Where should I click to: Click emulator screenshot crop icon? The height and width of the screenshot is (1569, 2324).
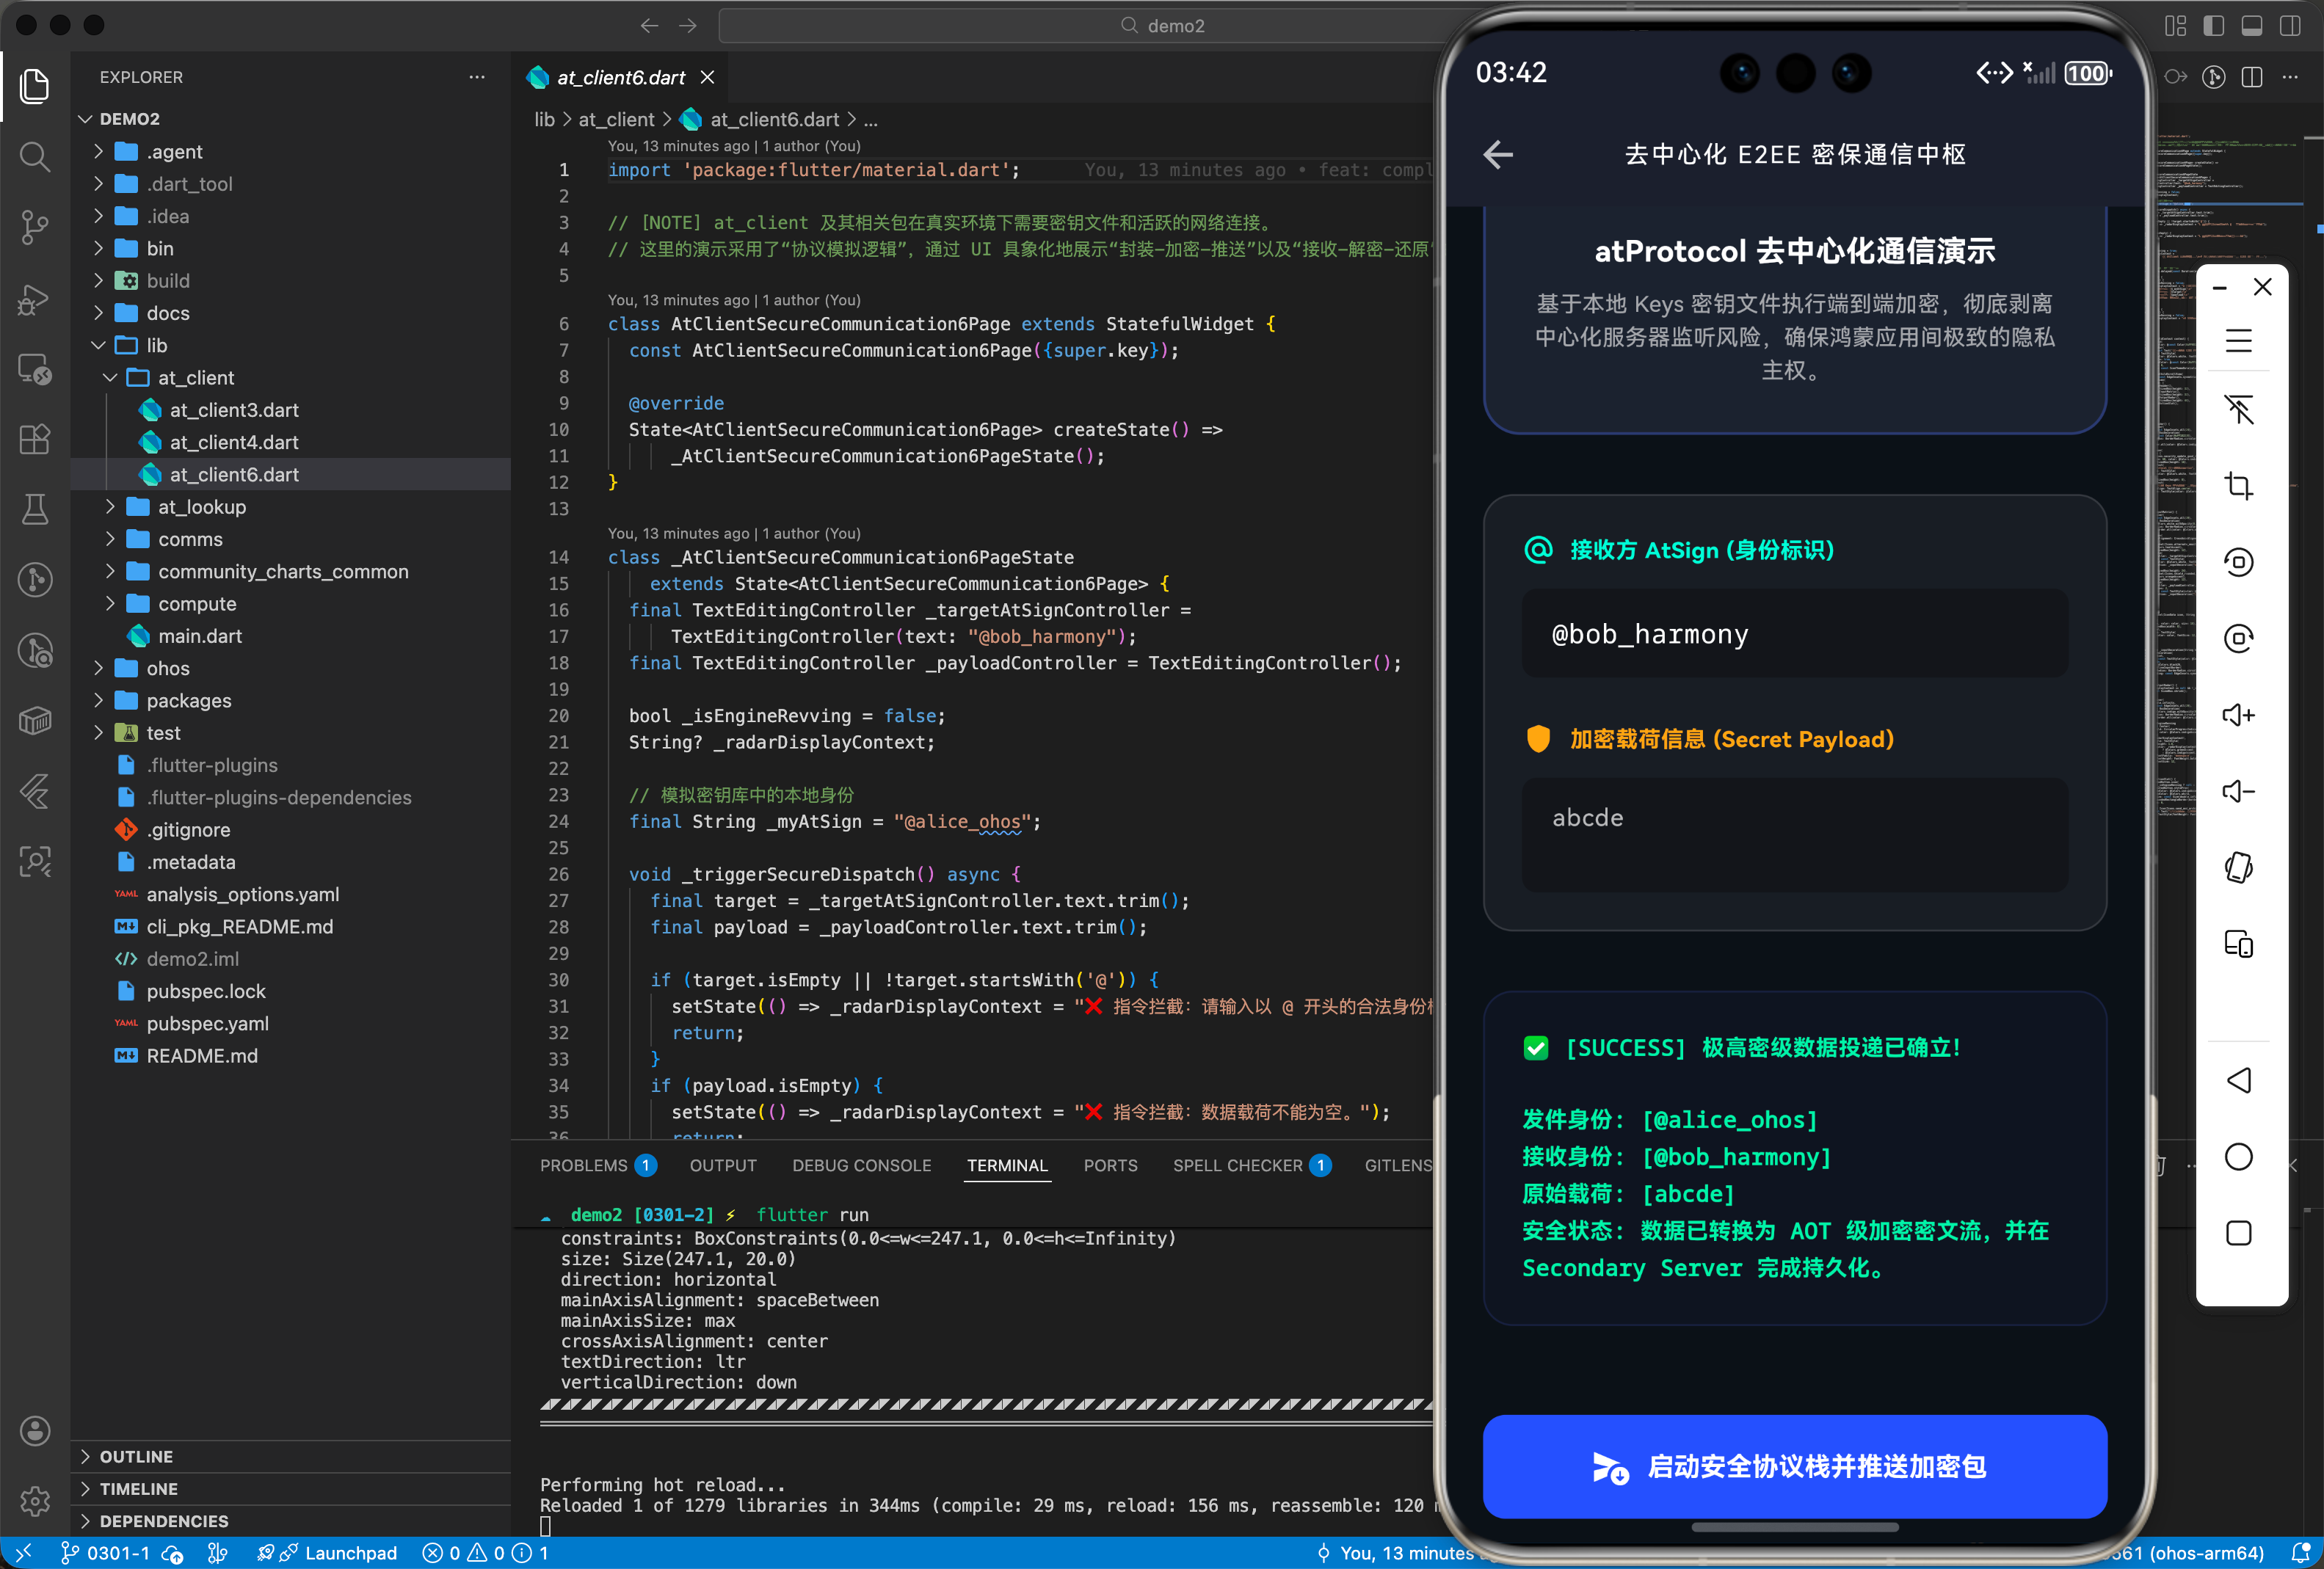[x=2238, y=486]
